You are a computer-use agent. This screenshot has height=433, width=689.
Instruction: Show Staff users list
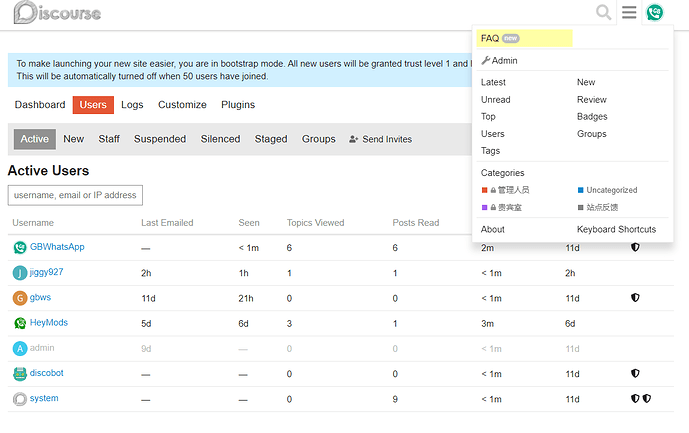109,139
